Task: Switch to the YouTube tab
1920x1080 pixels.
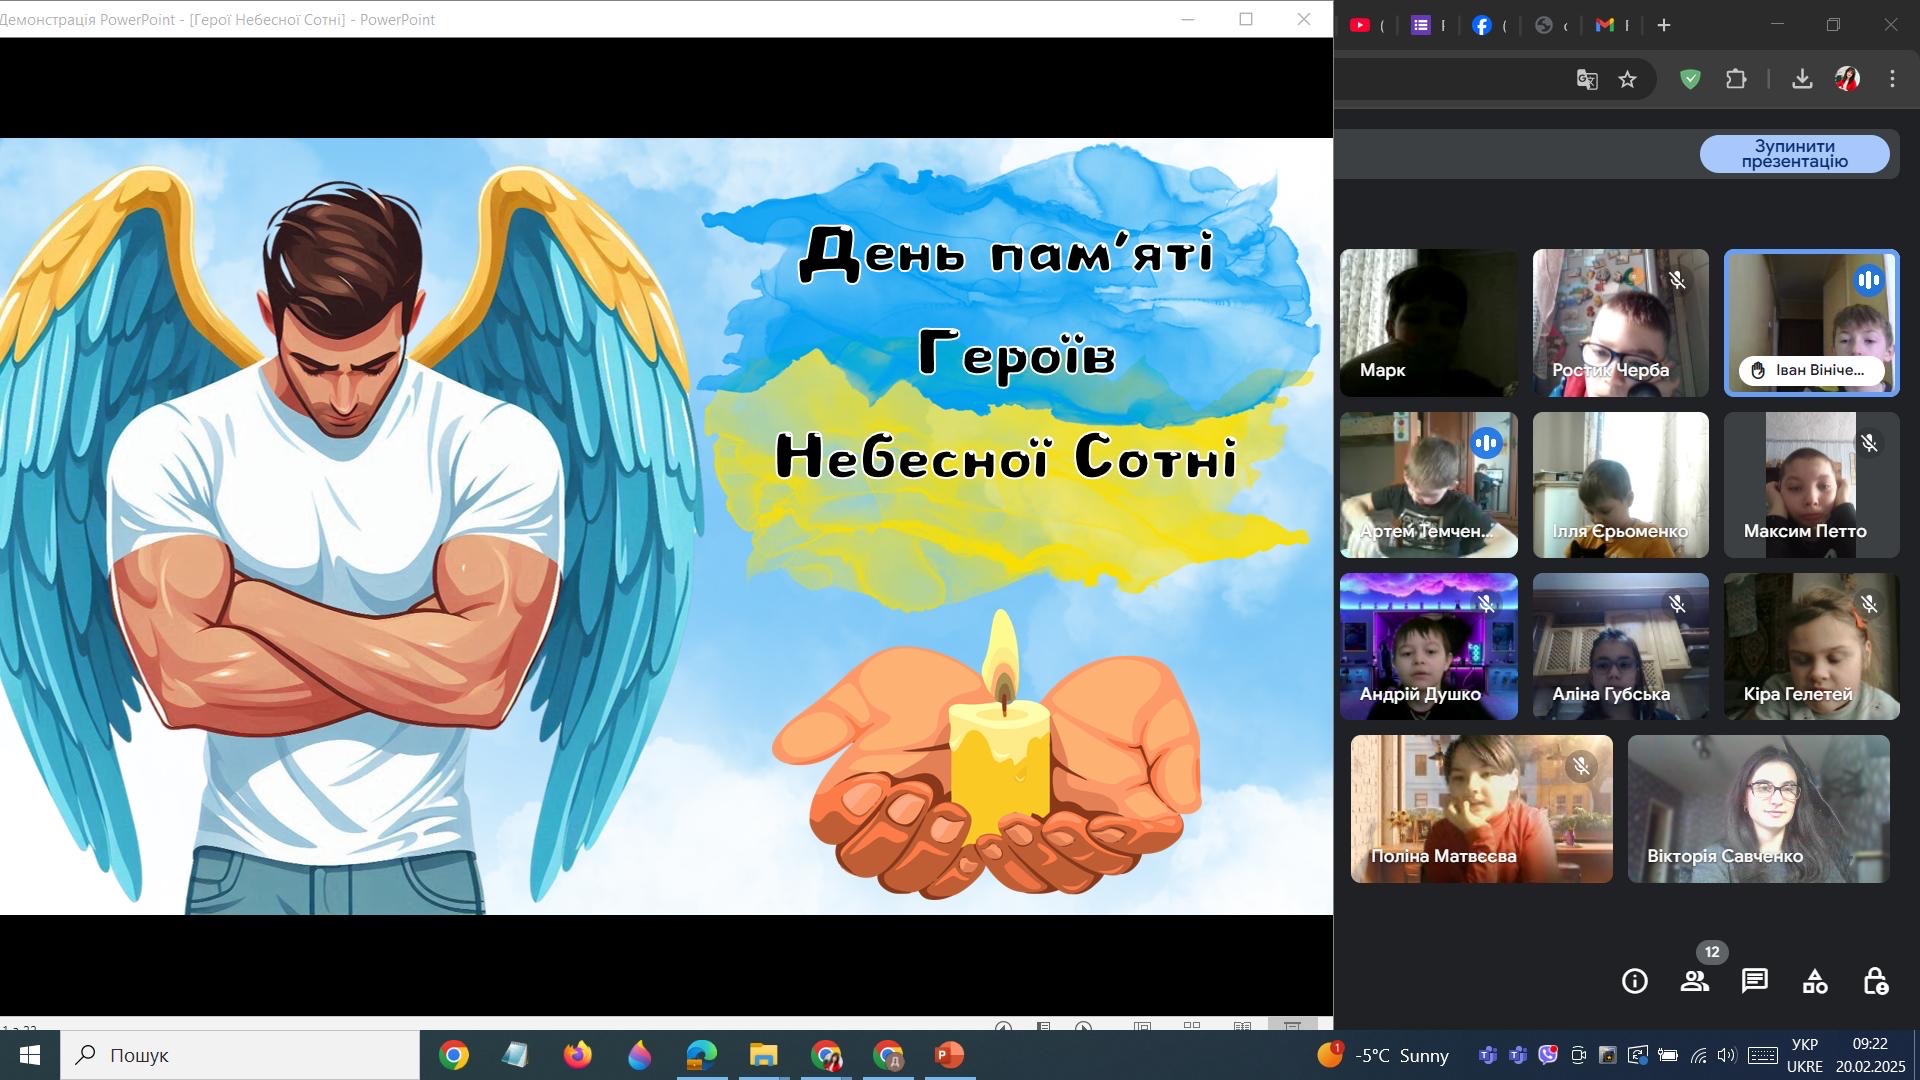Action: pos(1360,25)
